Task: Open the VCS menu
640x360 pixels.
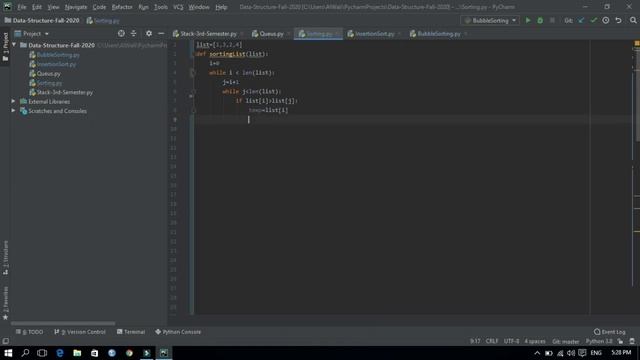Action: [178, 7]
